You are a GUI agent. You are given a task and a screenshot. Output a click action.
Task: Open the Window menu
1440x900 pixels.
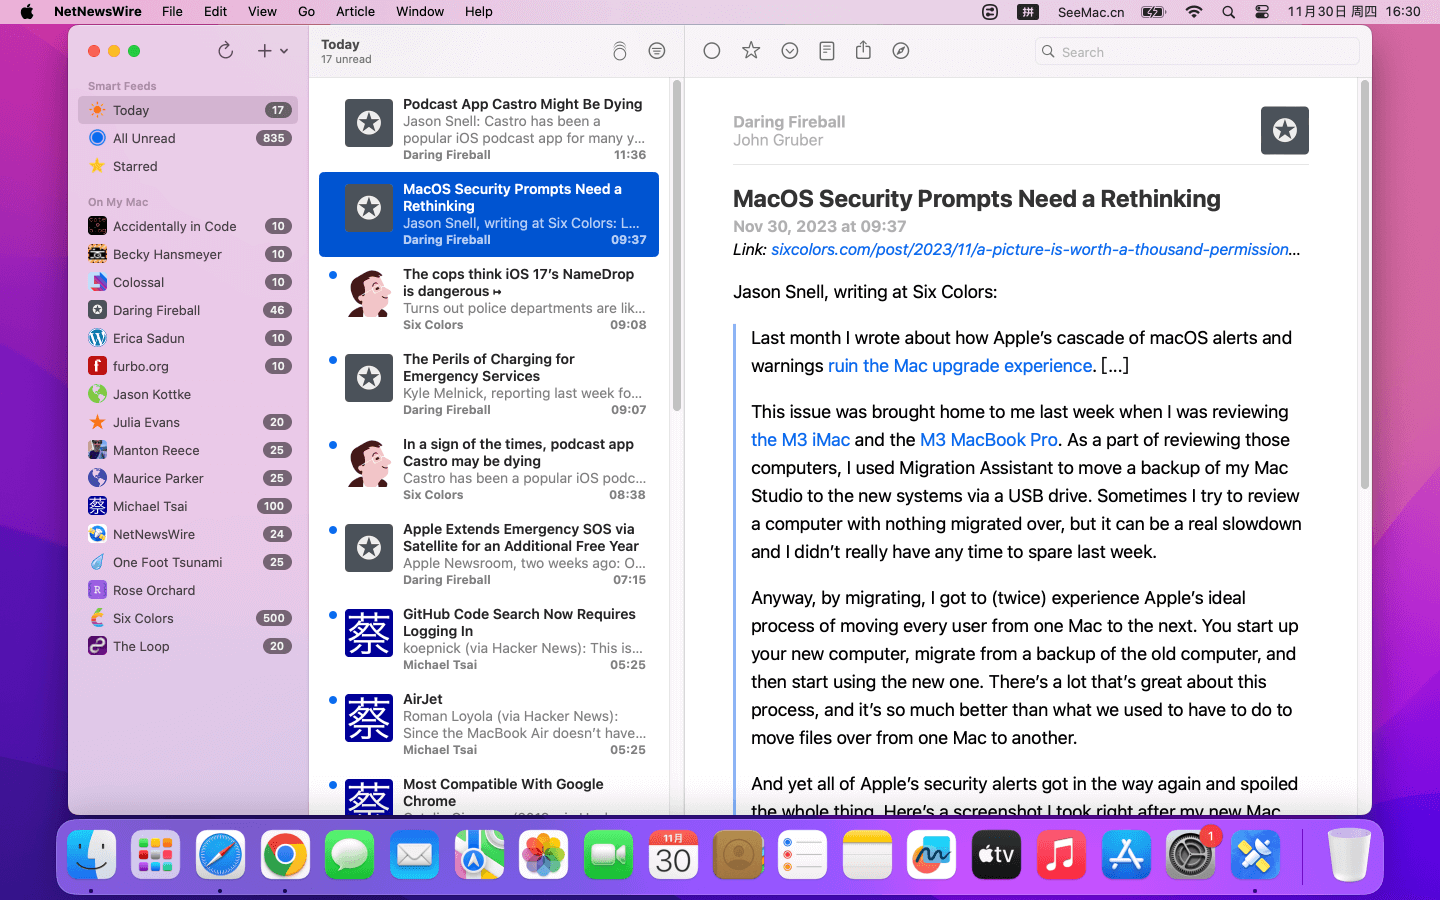[x=420, y=12]
